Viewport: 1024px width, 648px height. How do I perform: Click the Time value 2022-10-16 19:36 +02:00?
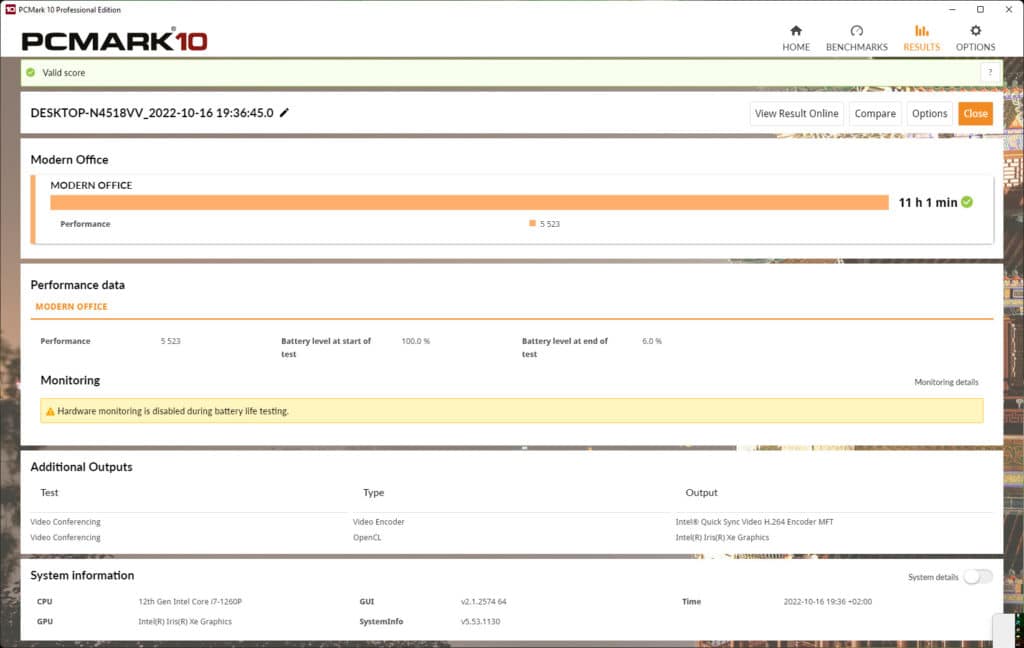tap(827, 602)
